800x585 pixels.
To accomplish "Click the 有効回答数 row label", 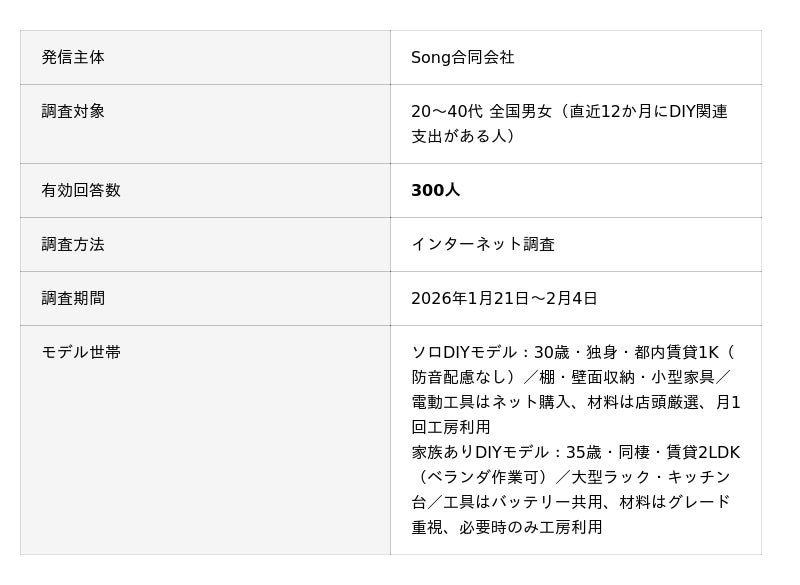I will click(x=81, y=191).
